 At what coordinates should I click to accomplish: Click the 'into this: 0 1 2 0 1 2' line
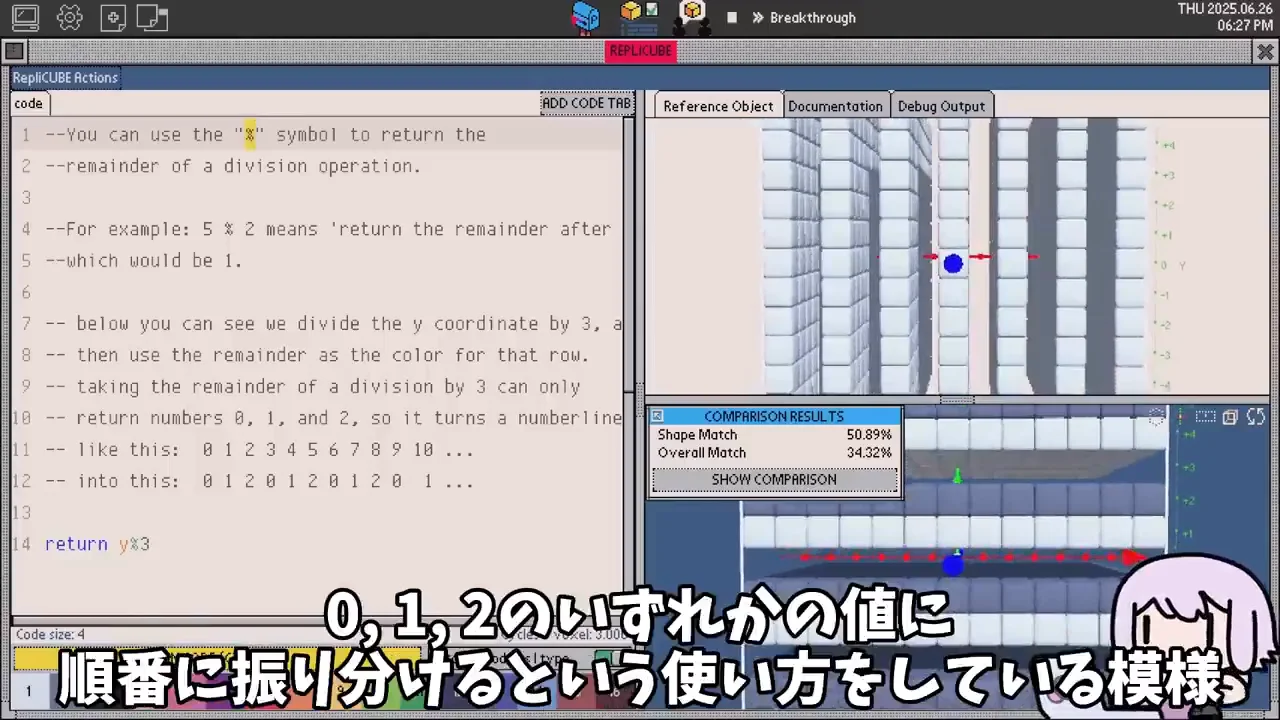pos(260,481)
